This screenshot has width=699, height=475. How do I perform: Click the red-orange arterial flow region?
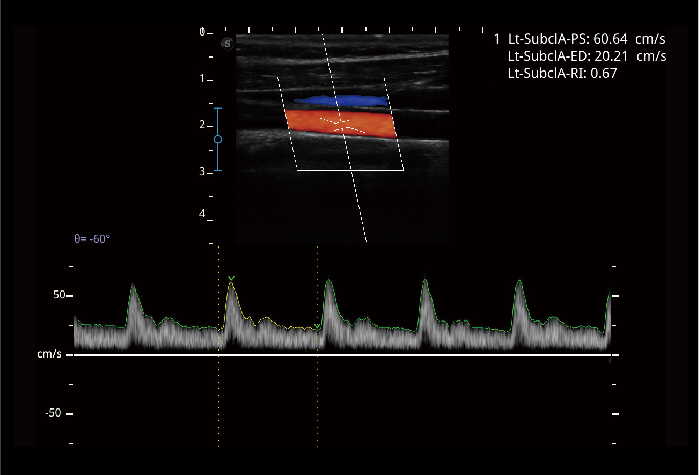click(341, 123)
